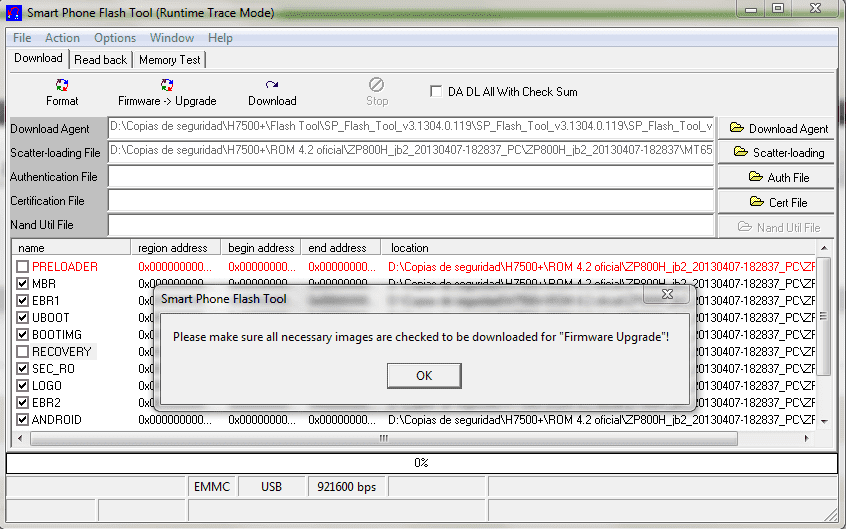Click the horizontal scrollbar thumb in list
This screenshot has height=529, width=846.
(384, 438)
